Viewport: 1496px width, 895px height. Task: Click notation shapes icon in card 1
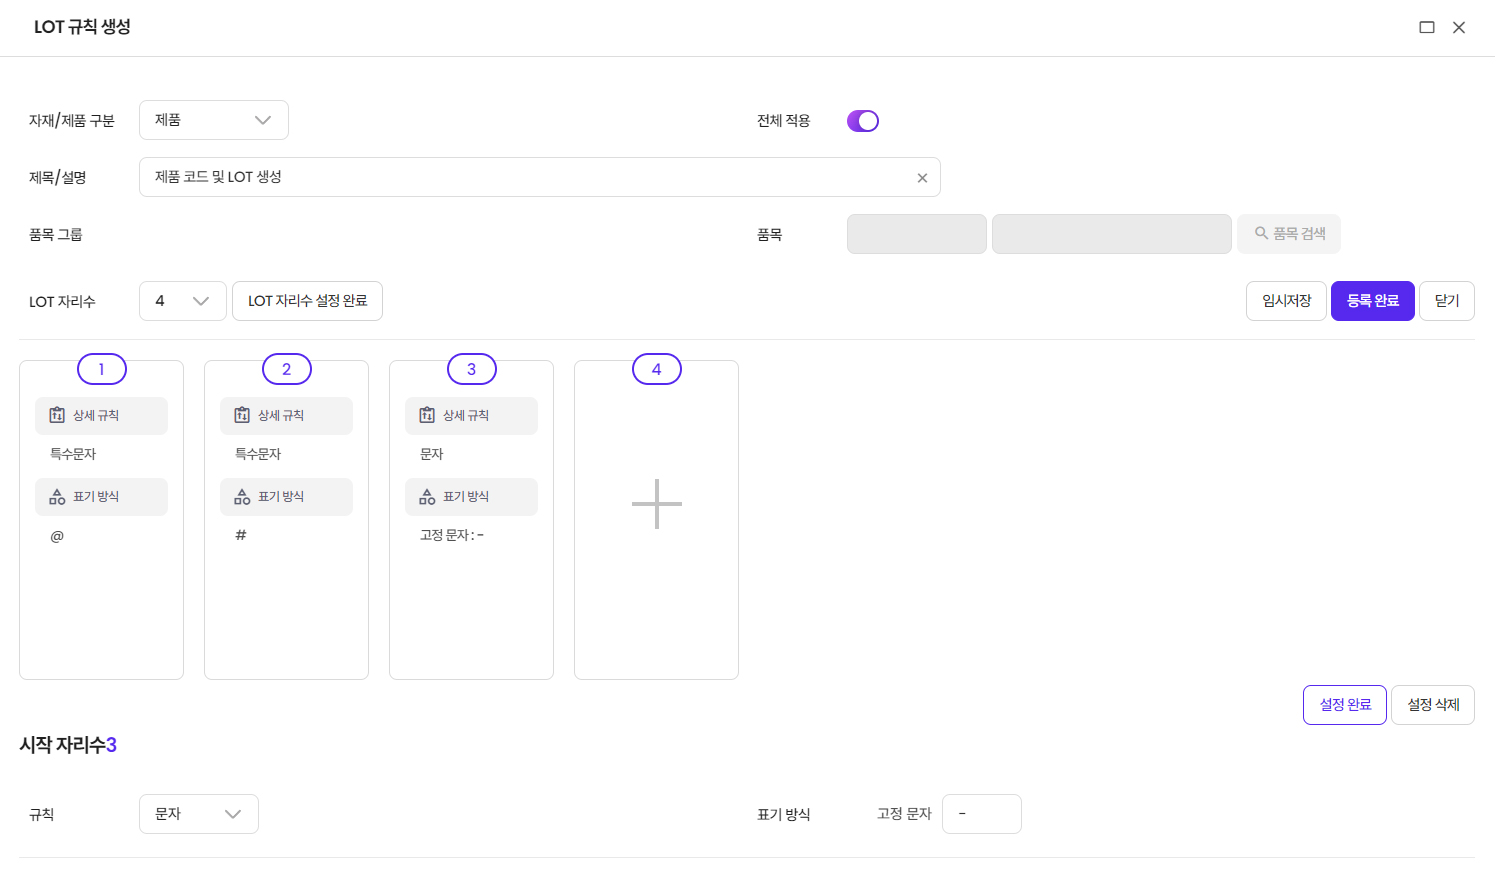tap(57, 497)
